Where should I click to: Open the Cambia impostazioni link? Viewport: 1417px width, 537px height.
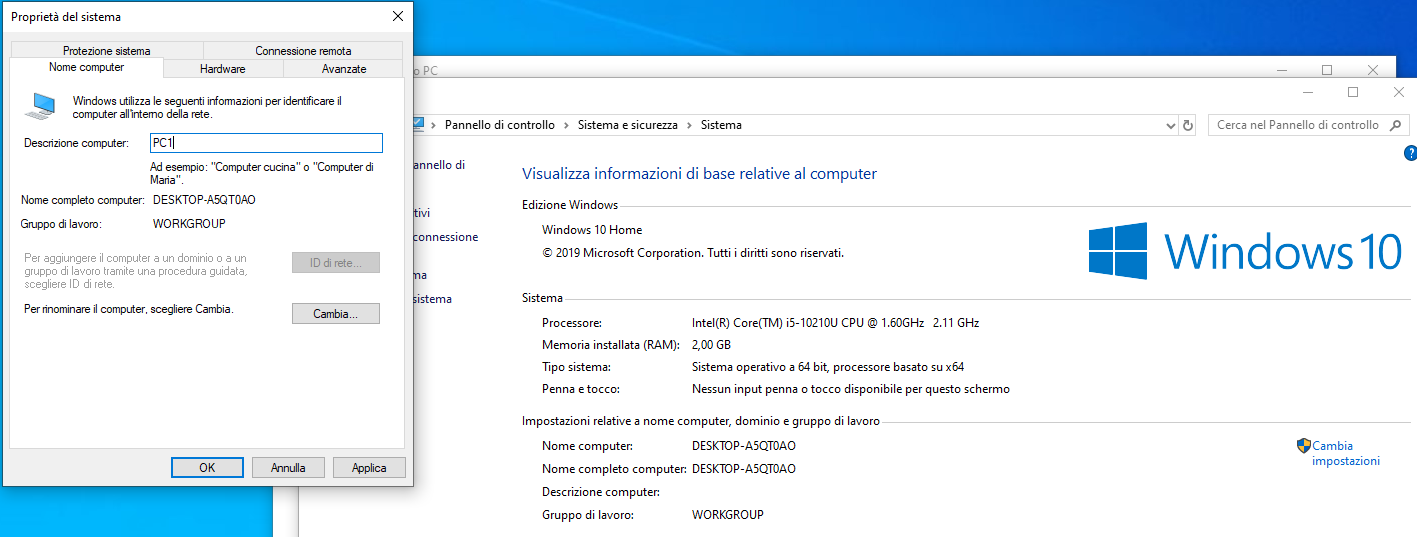click(1346, 453)
